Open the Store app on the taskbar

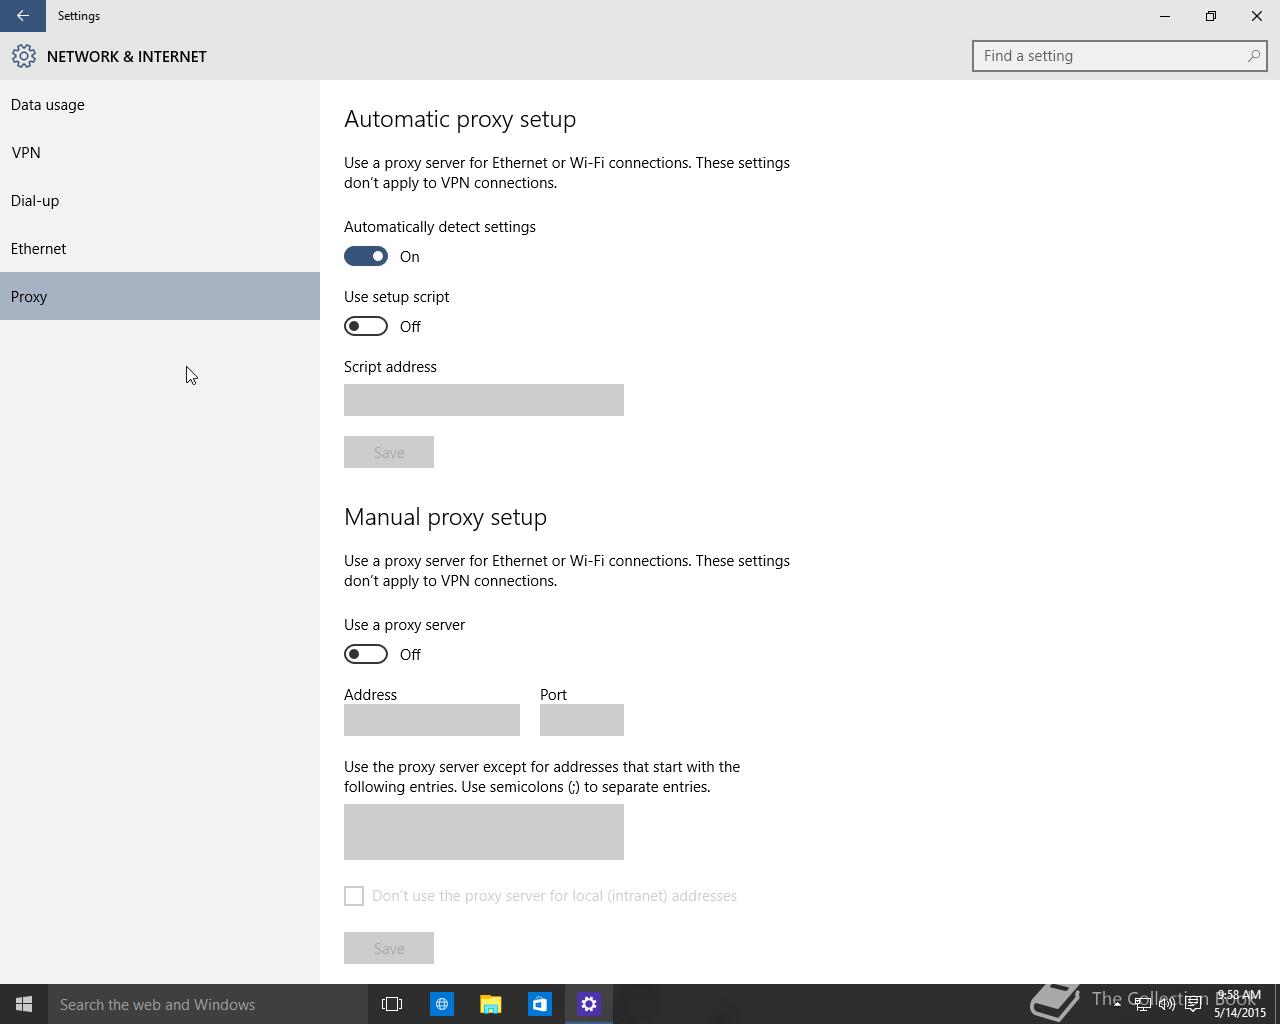539,1004
